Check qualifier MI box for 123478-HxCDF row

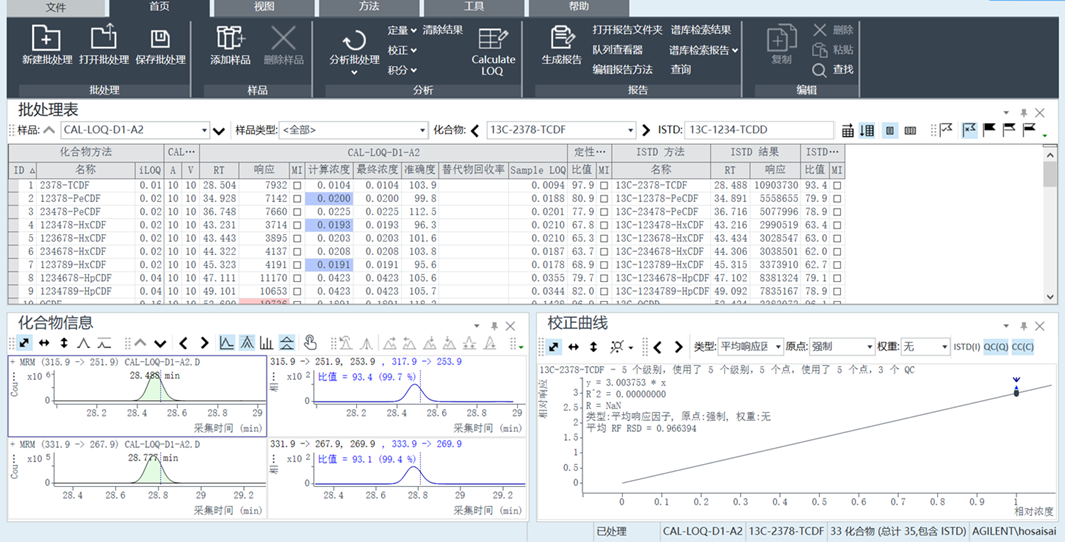(x=604, y=225)
